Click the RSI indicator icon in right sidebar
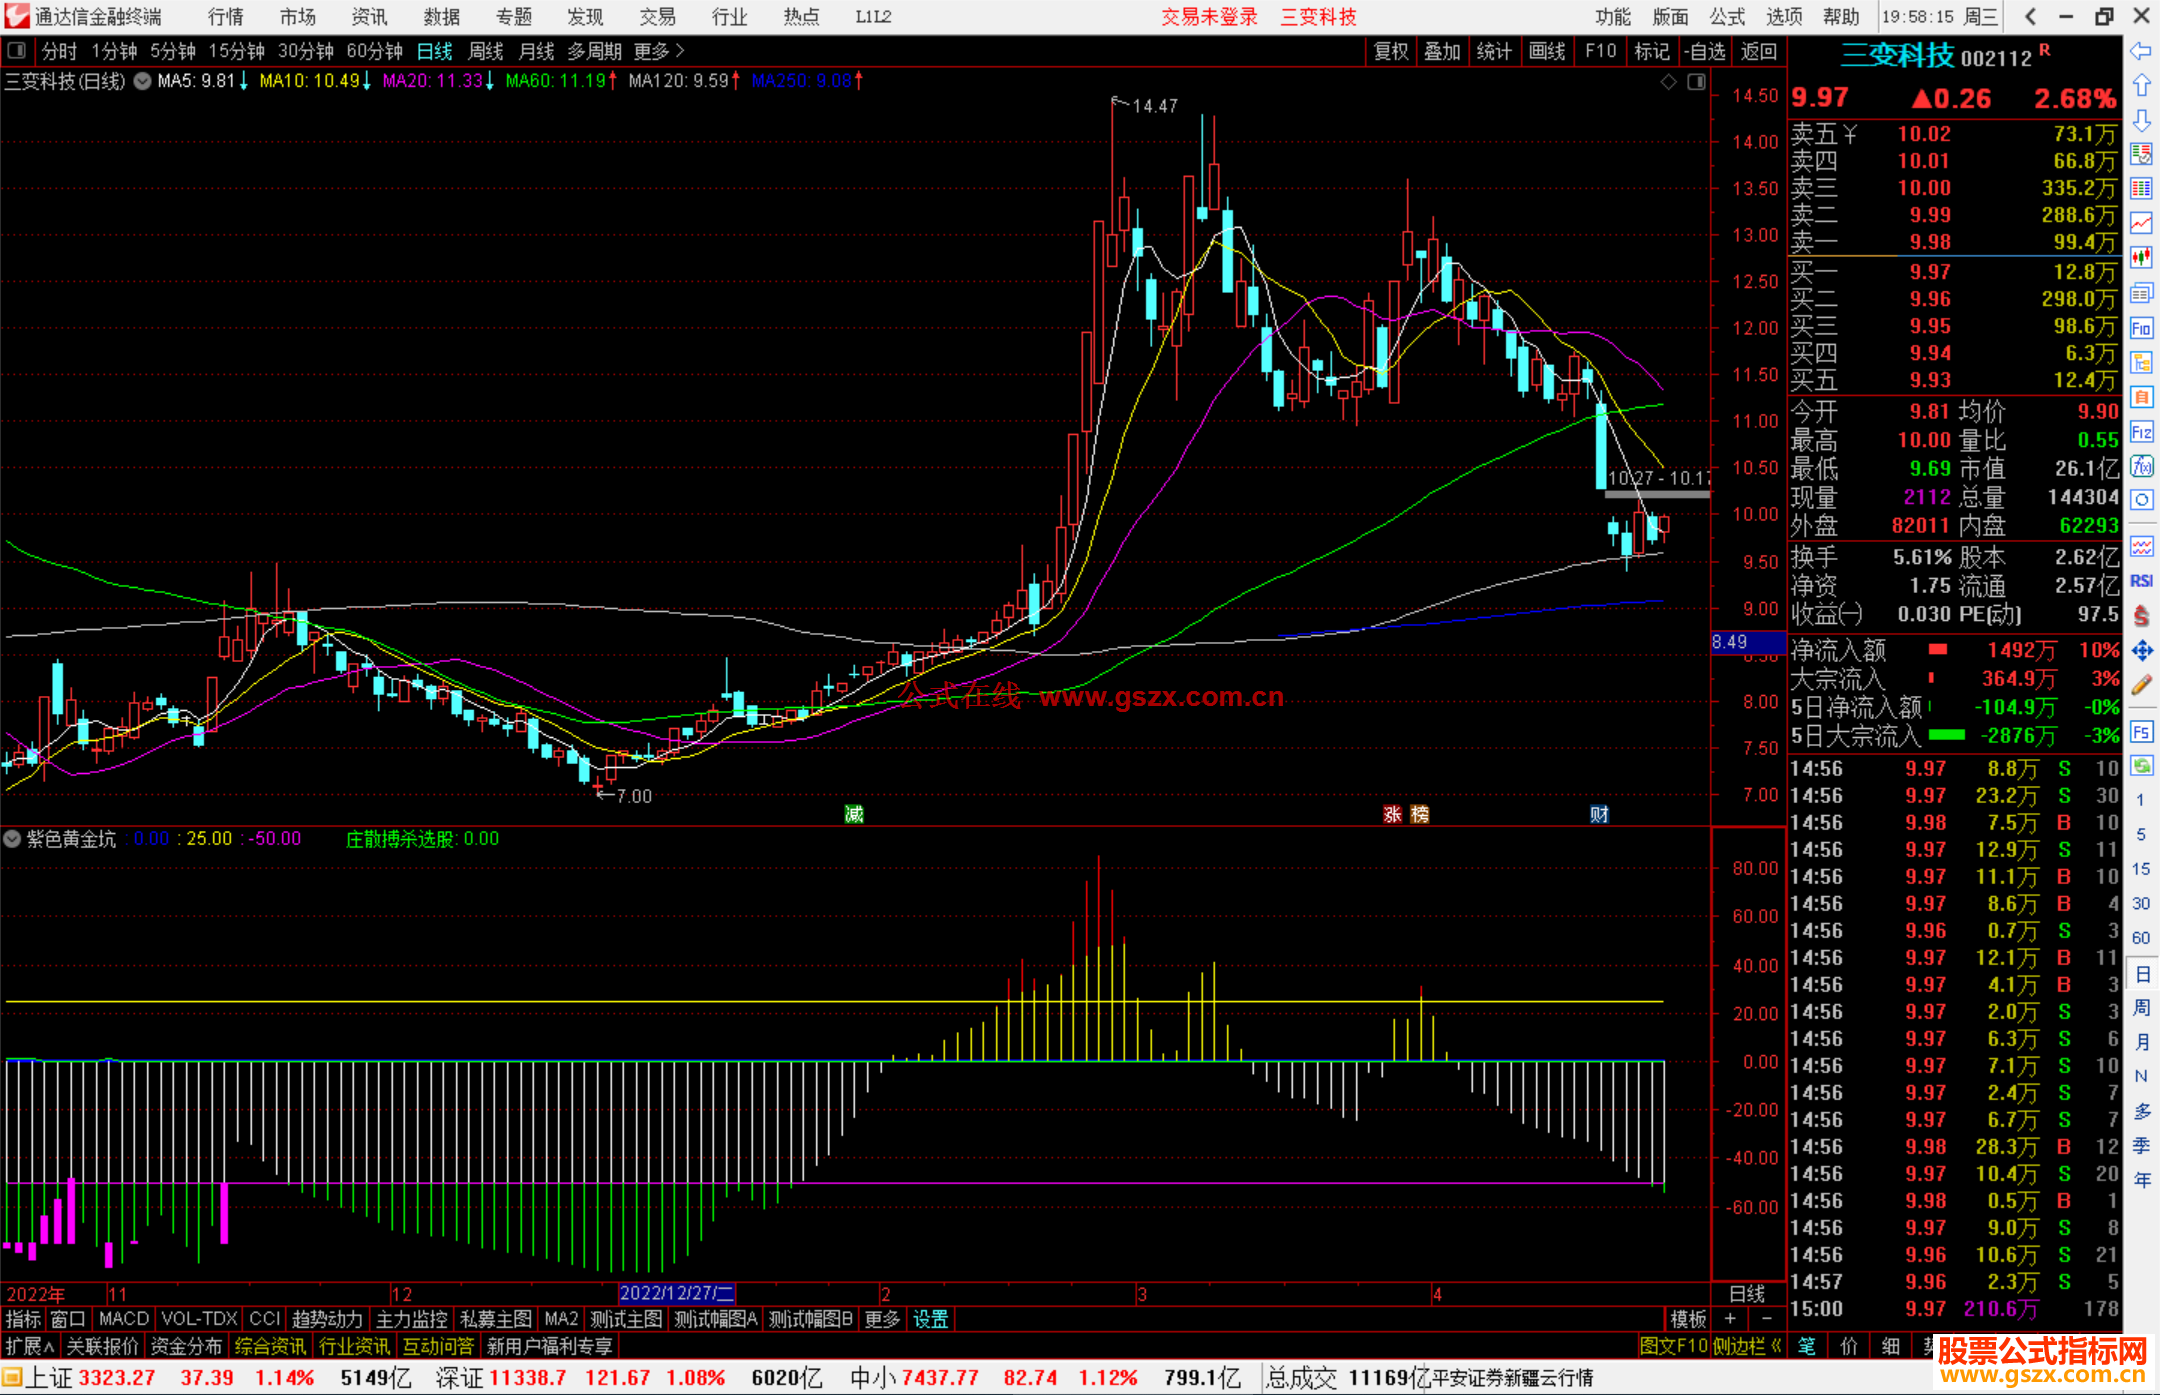The height and width of the screenshot is (1395, 2160). coord(2141,581)
